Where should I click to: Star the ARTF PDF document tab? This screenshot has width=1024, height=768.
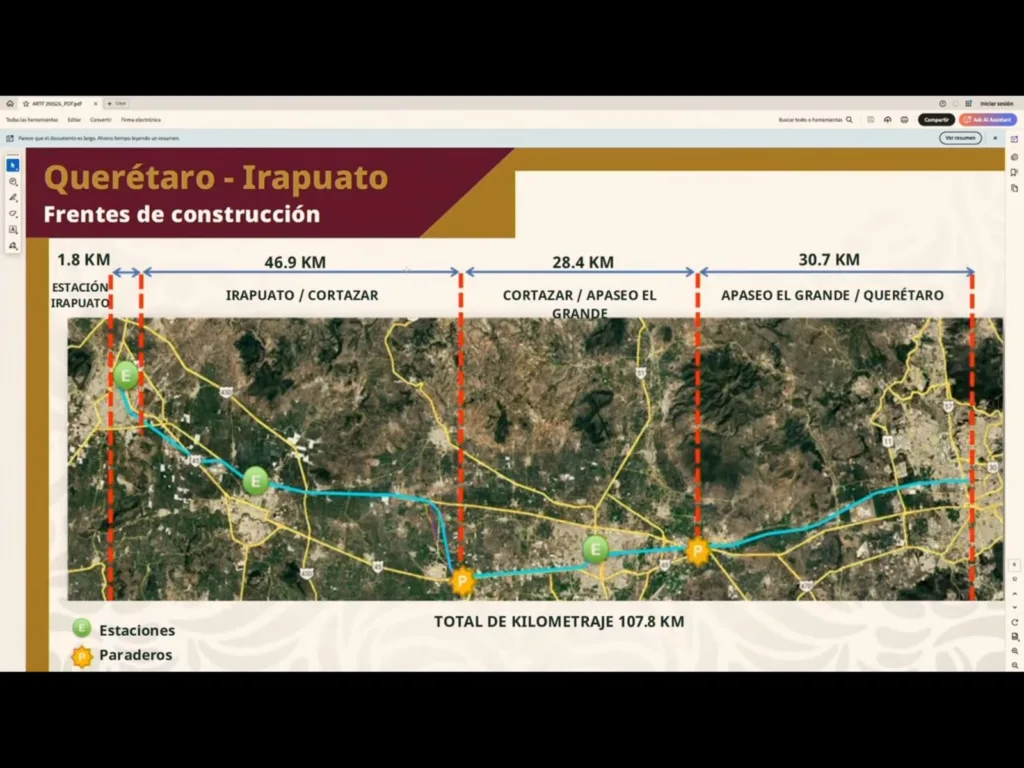point(26,103)
